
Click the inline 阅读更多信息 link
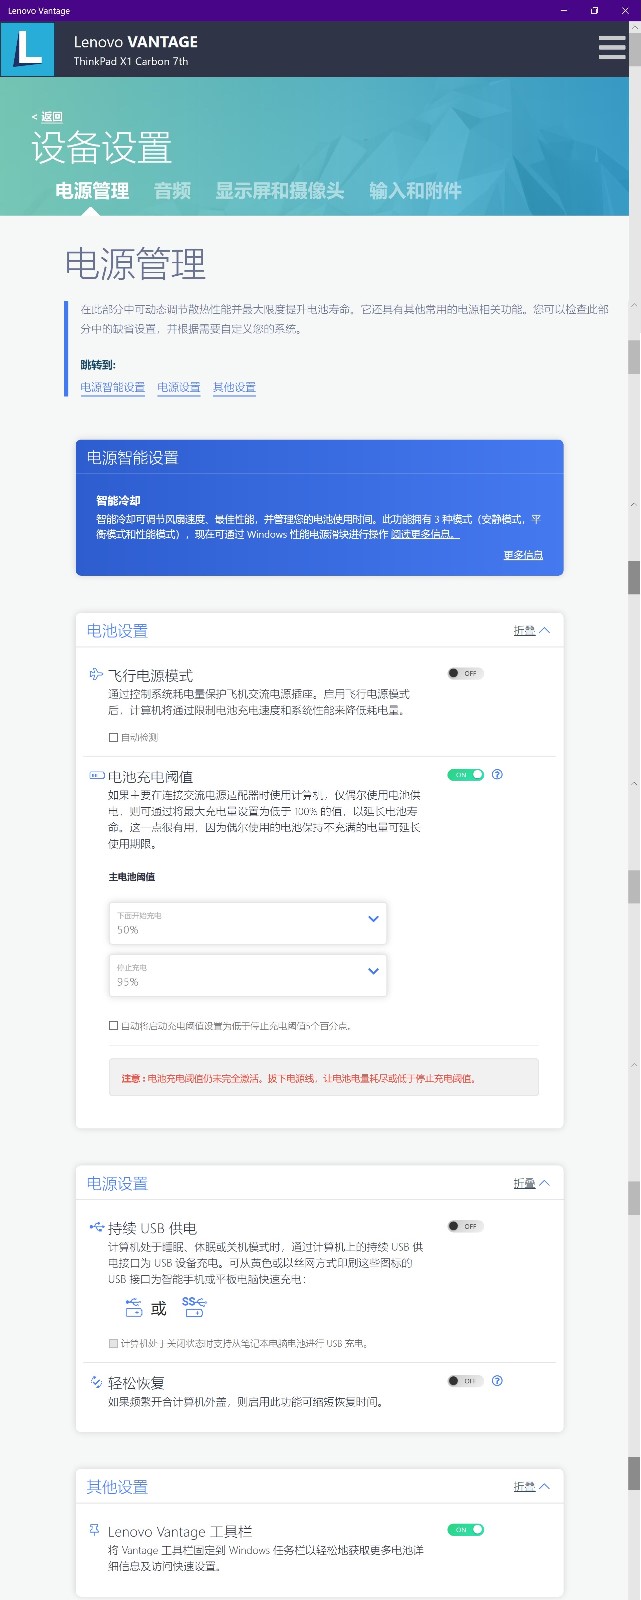(x=425, y=534)
